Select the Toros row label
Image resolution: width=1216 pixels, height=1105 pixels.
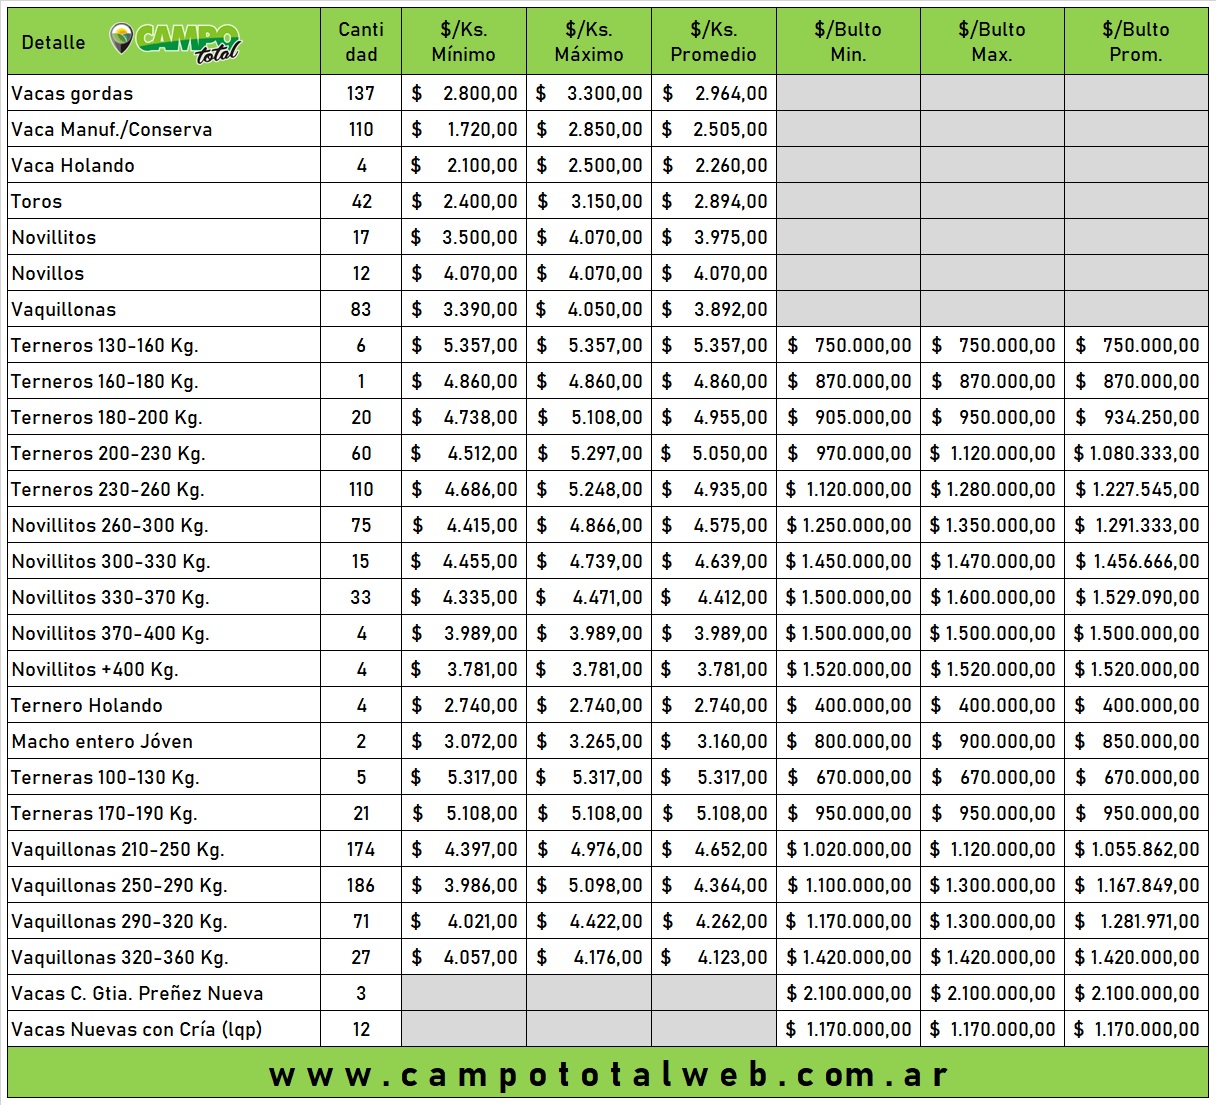[37, 202]
